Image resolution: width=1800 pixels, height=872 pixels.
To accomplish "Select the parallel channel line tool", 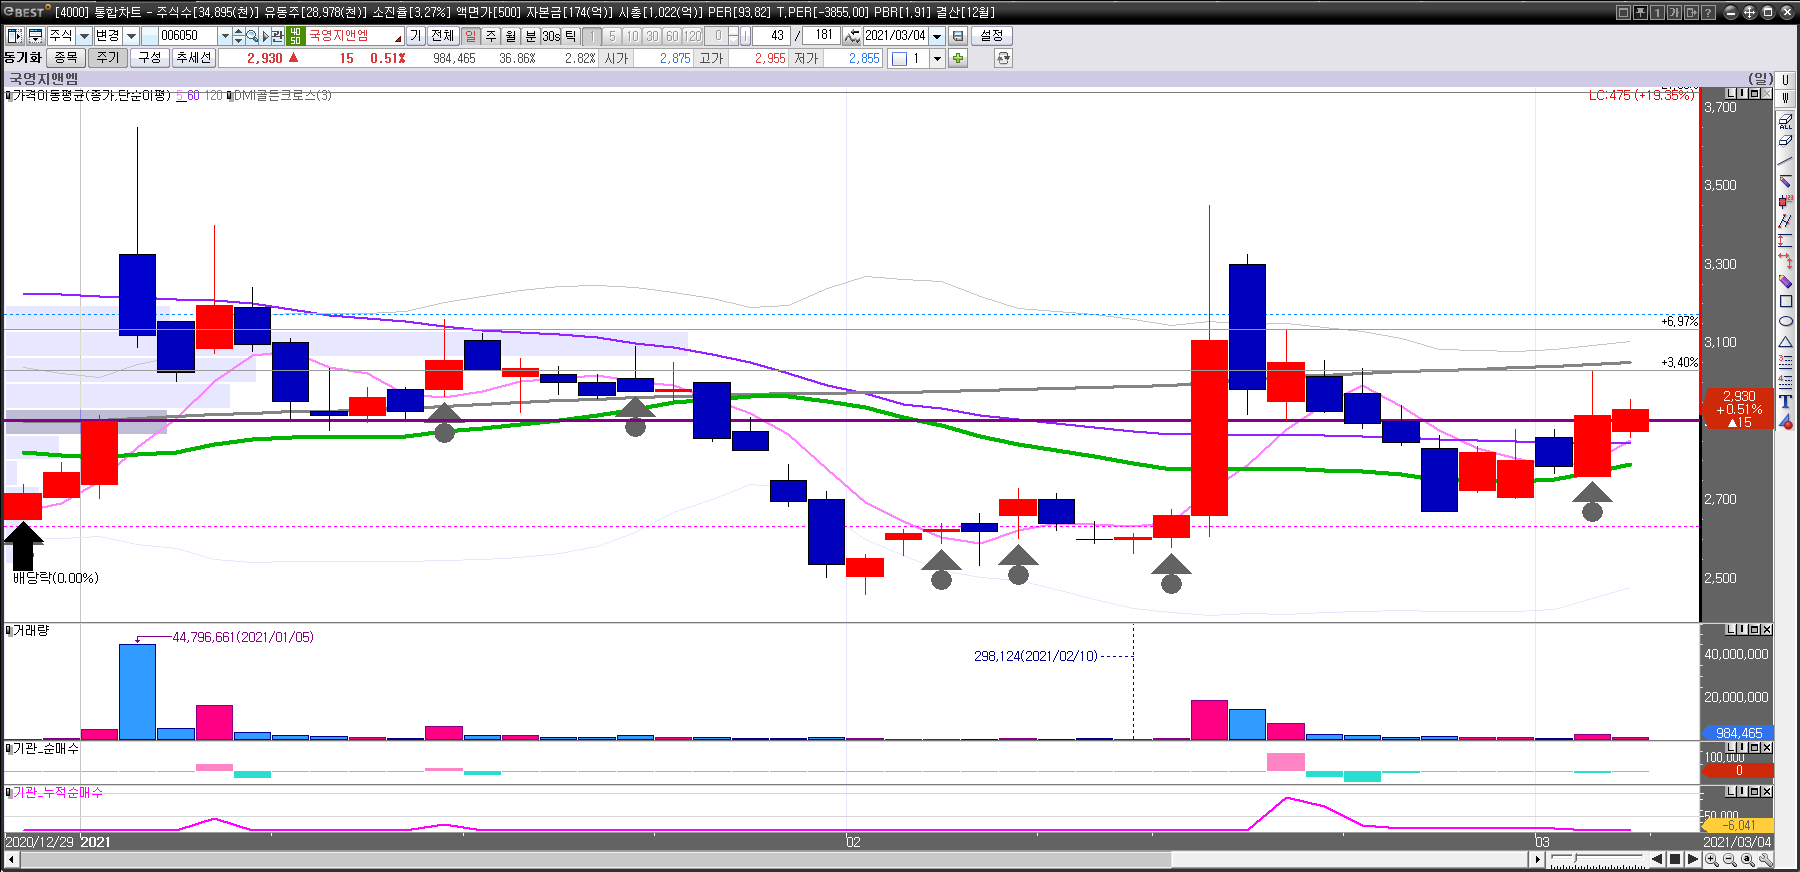I will (x=1785, y=220).
